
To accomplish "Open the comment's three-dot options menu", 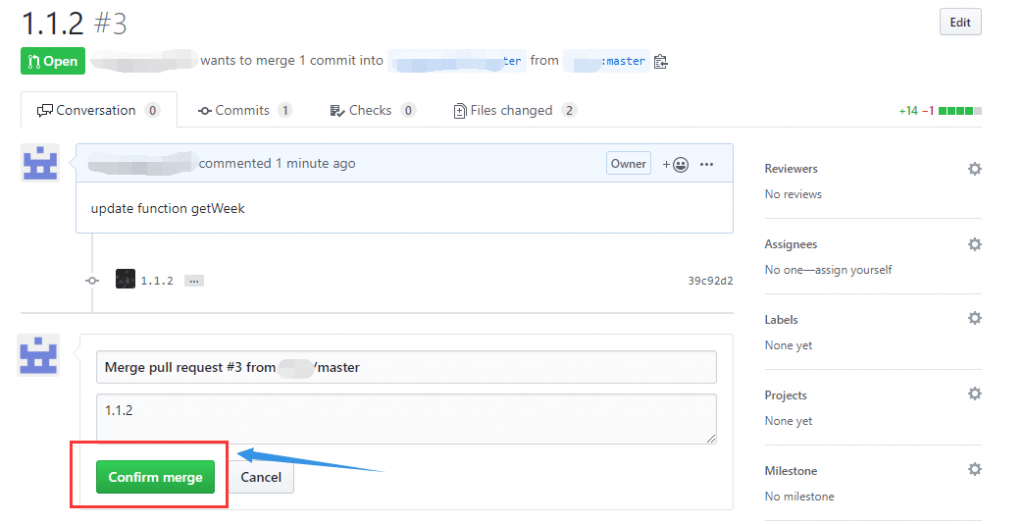I will pos(707,164).
